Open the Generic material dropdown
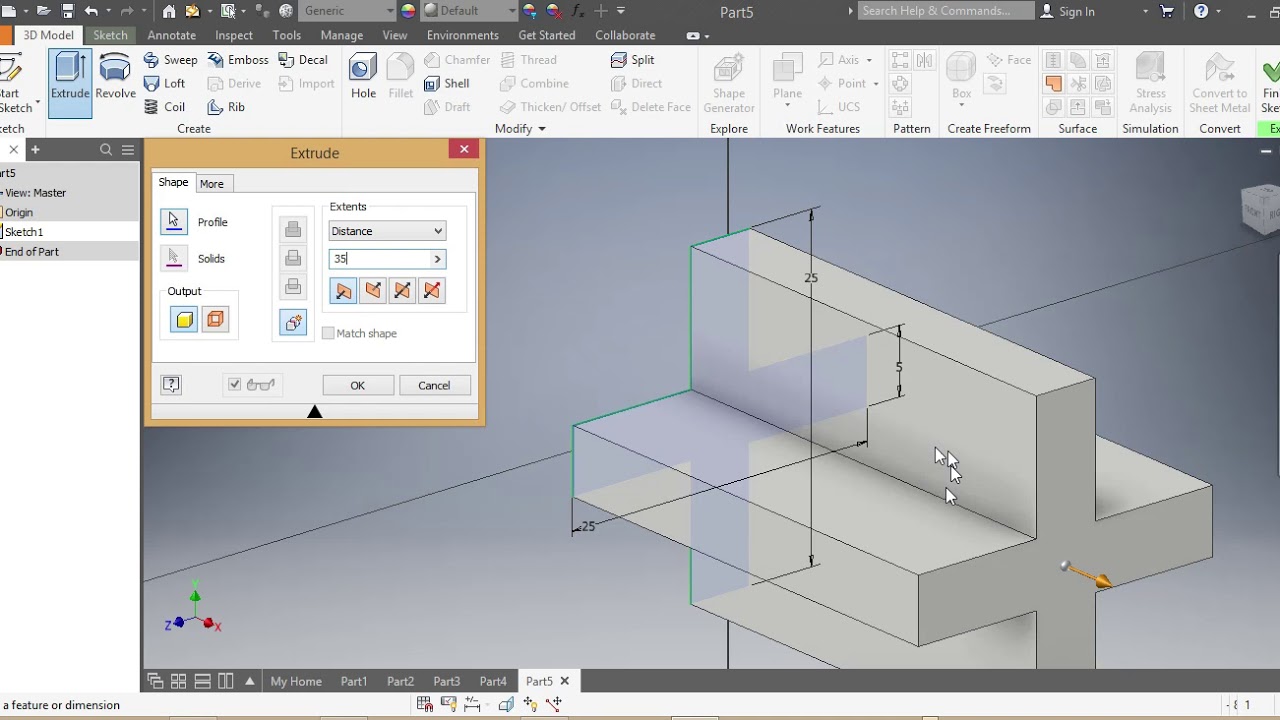Screen dimensions: 1280x720 point(348,11)
